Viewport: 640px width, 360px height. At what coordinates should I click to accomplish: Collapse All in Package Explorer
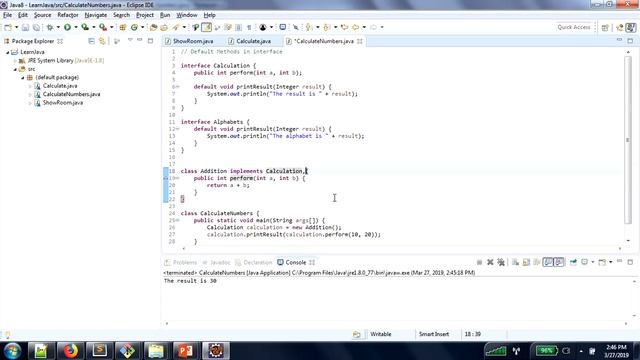(x=91, y=41)
